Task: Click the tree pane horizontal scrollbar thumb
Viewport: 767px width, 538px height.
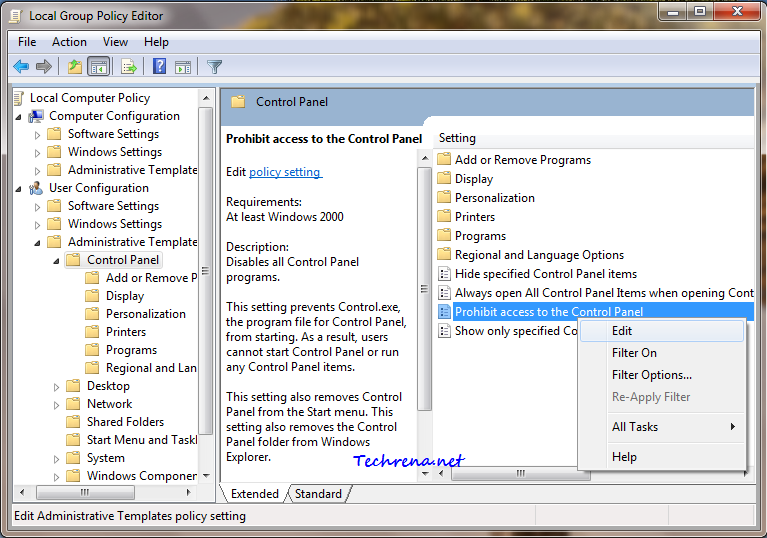Action: pos(85,492)
